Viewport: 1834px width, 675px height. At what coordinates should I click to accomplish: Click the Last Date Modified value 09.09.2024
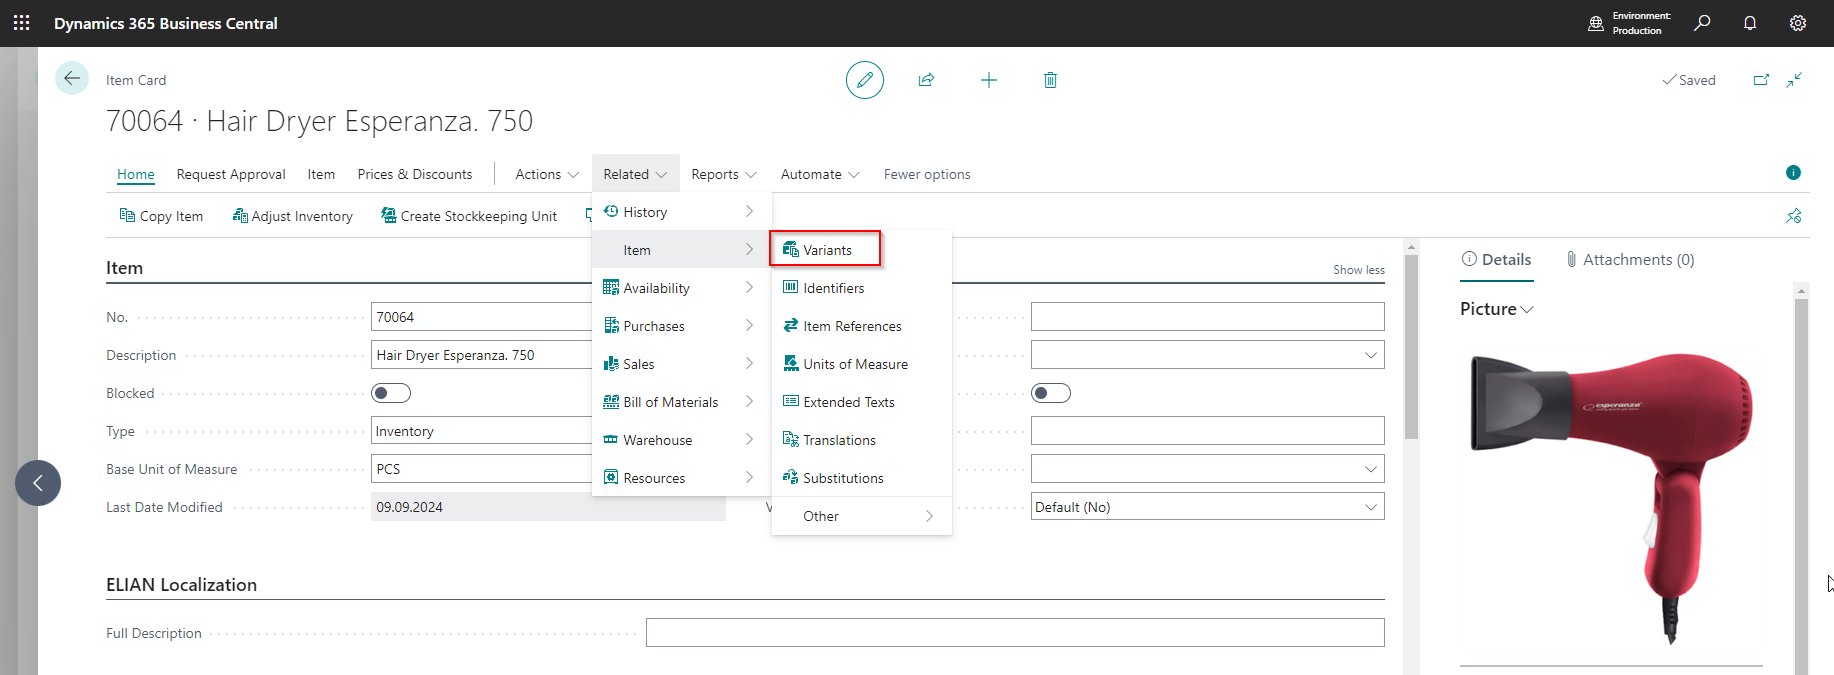[548, 507]
